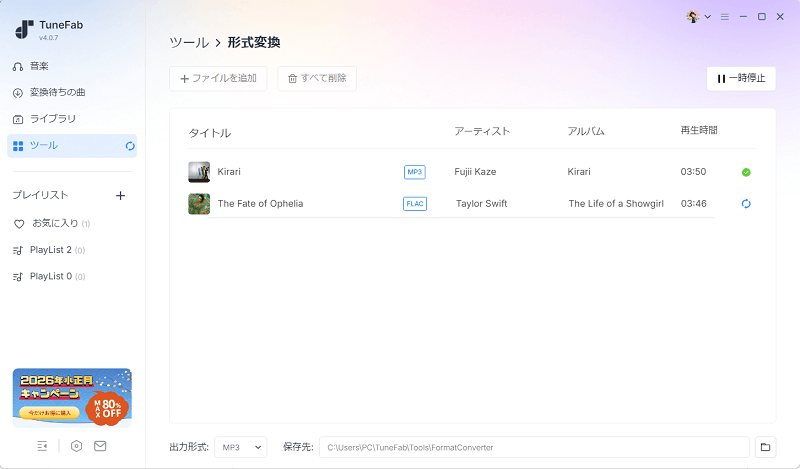Click the ツール breadcrumb link
Image resolution: width=800 pixels, height=469 pixels.
[x=189, y=42]
